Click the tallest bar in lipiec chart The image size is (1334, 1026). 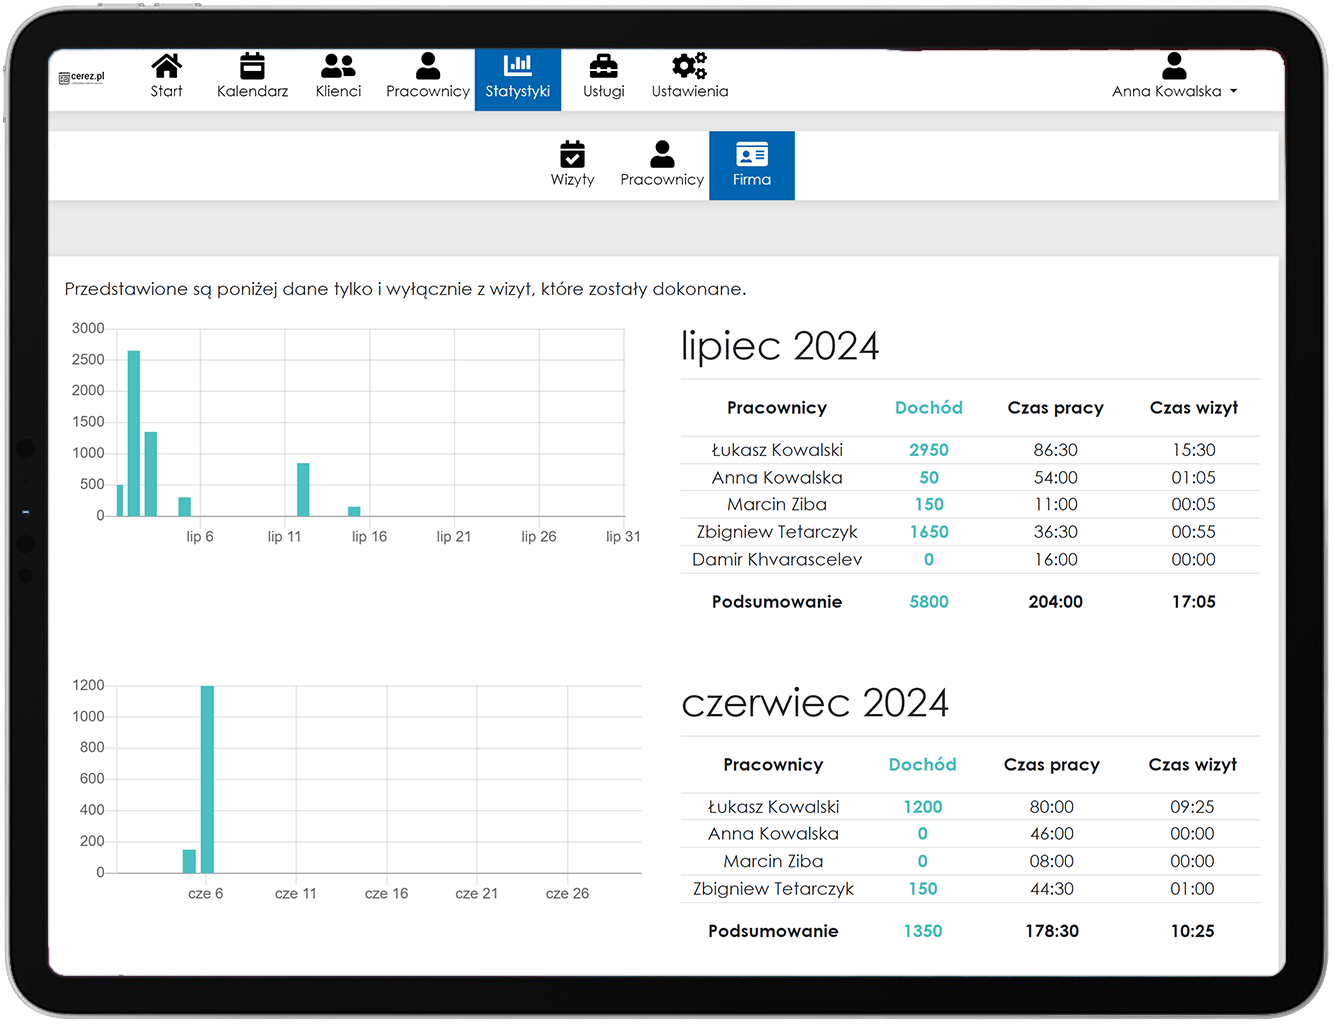click(134, 435)
